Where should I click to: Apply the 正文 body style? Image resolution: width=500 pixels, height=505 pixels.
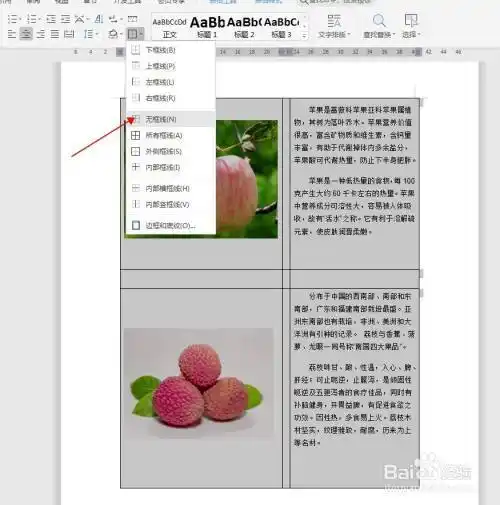click(x=170, y=27)
